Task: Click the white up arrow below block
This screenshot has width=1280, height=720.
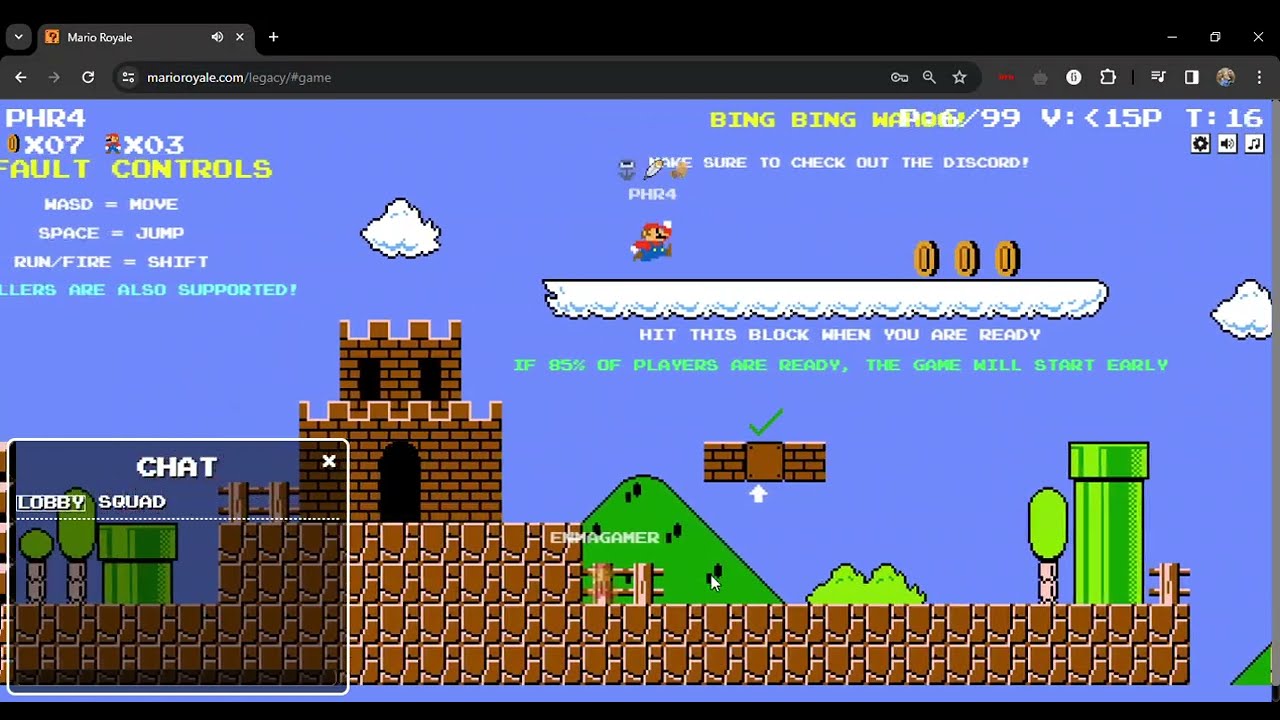Action: (758, 493)
